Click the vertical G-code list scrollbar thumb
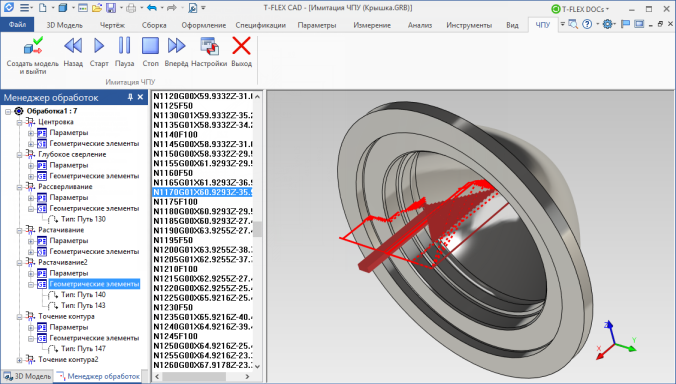Screen dimensions: 676x384 coord(257,229)
